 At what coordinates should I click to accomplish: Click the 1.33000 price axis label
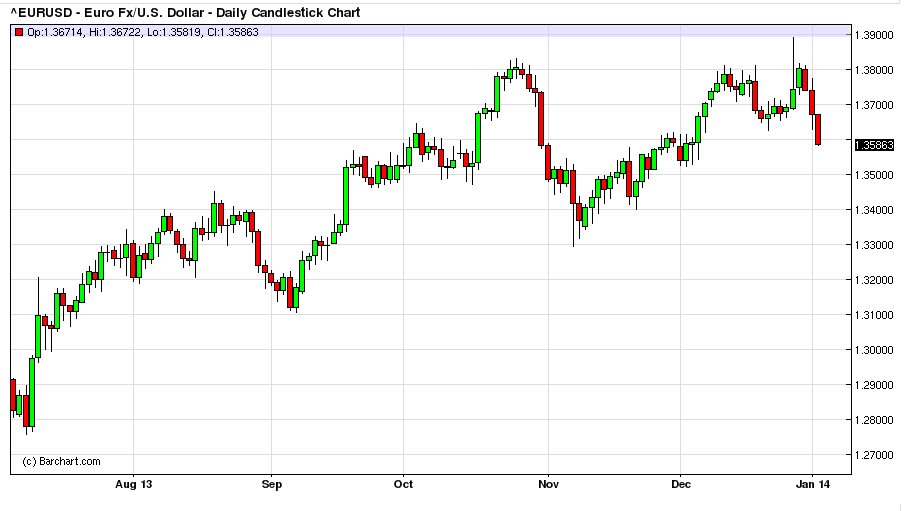(x=874, y=245)
